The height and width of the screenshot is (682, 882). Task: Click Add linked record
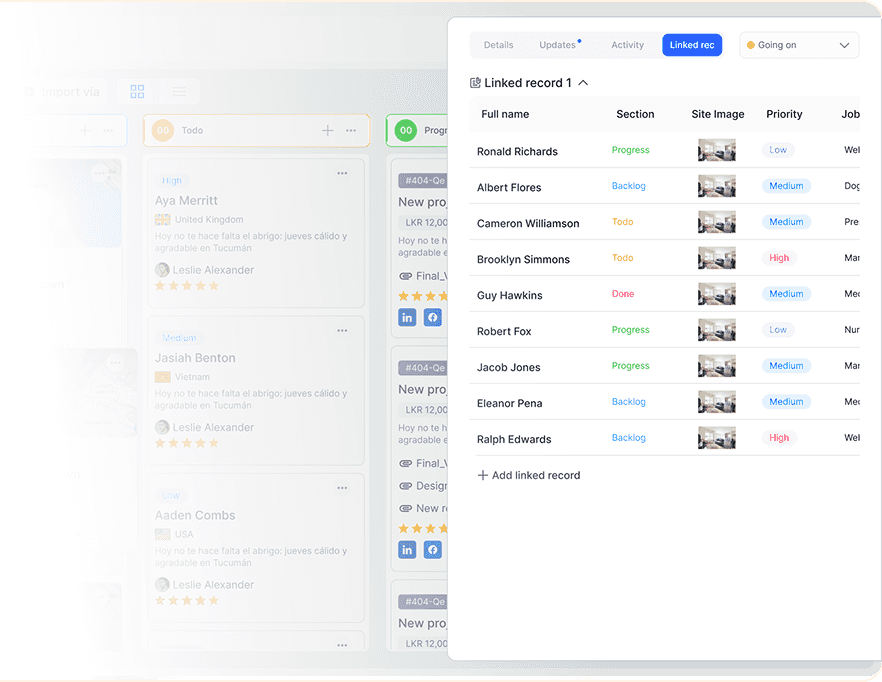pyautogui.click(x=529, y=475)
